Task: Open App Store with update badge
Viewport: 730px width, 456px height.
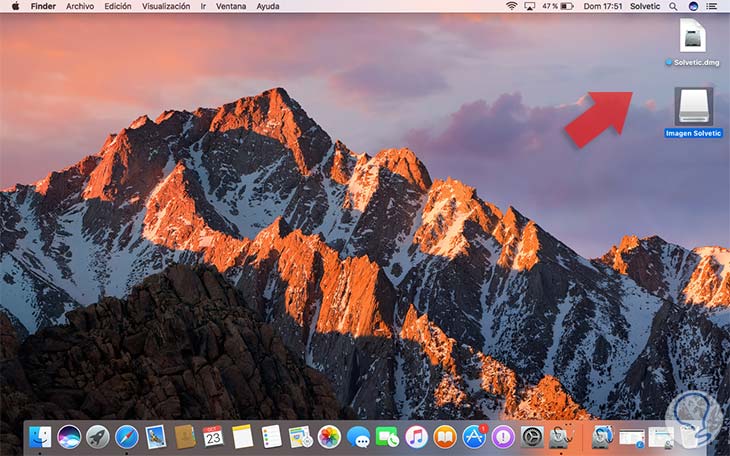Action: click(474, 437)
